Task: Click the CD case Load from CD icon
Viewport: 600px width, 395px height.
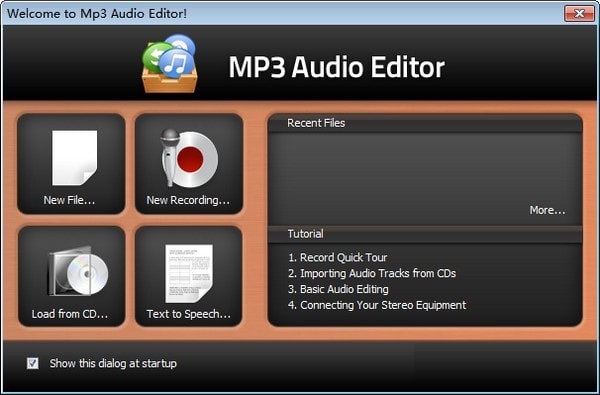Action: [78, 272]
